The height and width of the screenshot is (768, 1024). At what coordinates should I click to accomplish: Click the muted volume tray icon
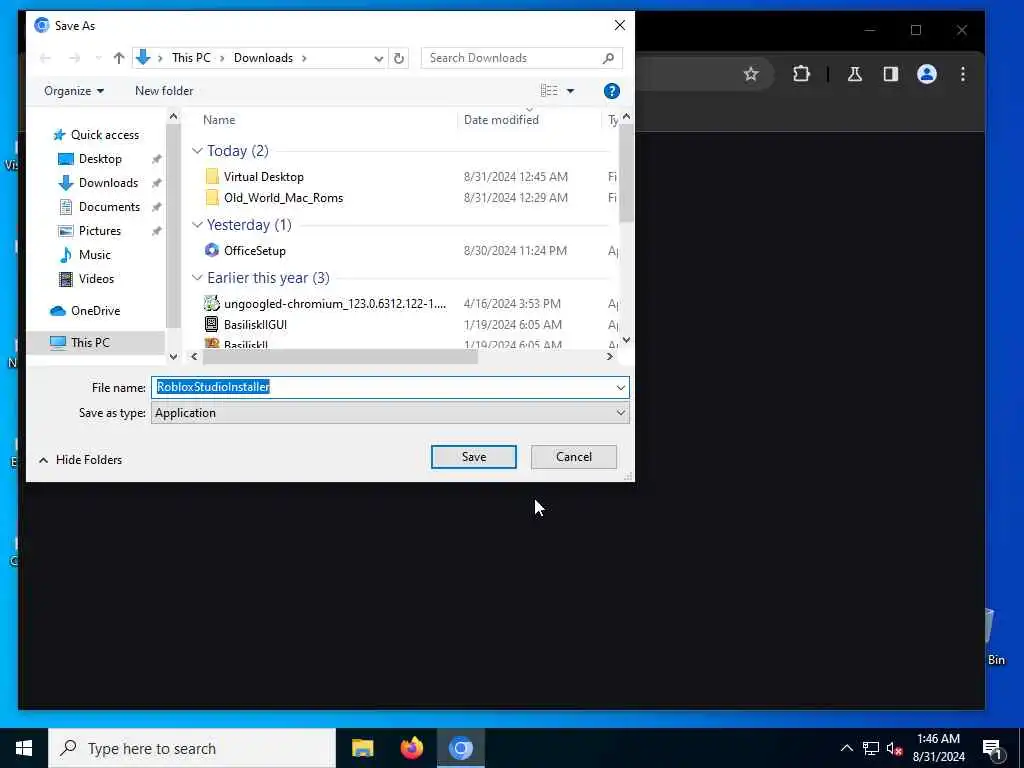pyautogui.click(x=894, y=748)
